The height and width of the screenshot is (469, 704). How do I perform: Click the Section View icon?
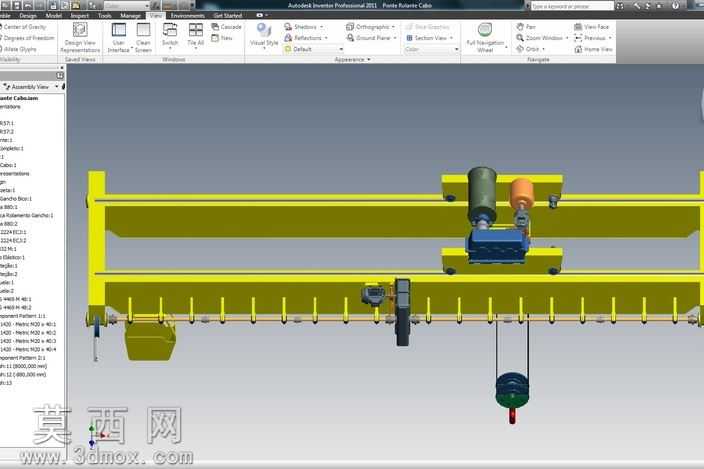tap(409, 38)
